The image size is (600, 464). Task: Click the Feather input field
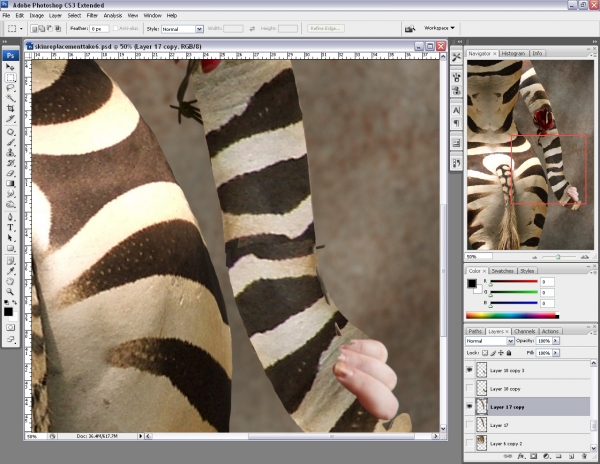pyautogui.click(x=99, y=29)
